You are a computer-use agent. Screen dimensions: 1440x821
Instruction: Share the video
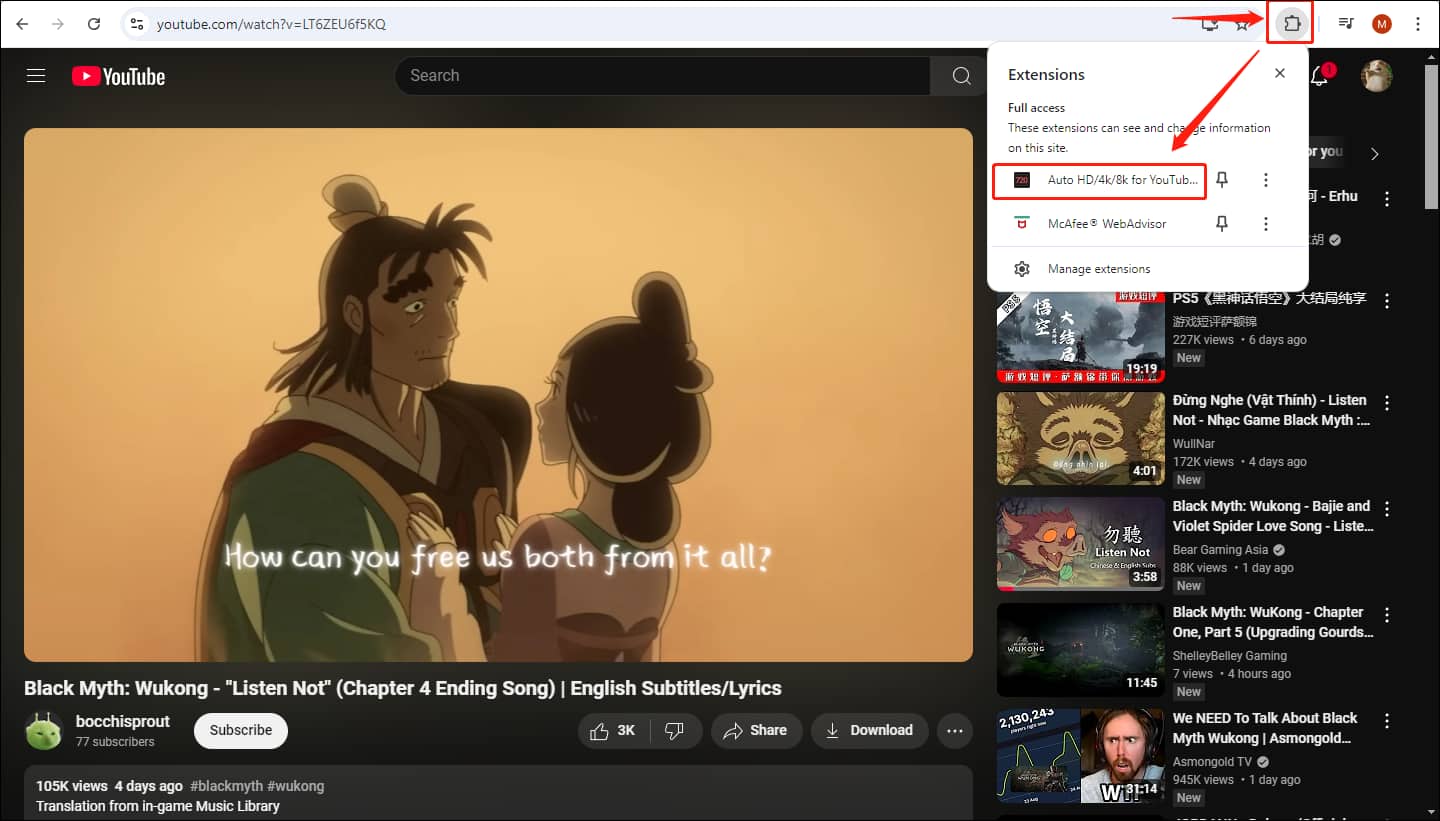756,731
